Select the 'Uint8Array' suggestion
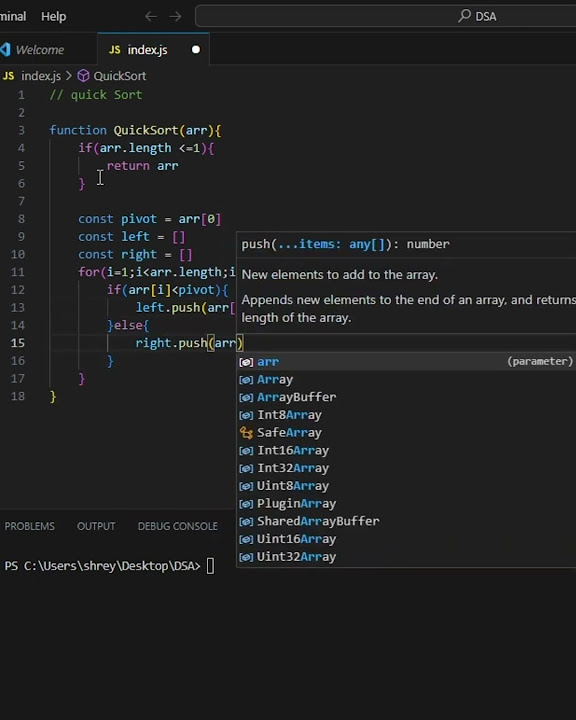 406,486
